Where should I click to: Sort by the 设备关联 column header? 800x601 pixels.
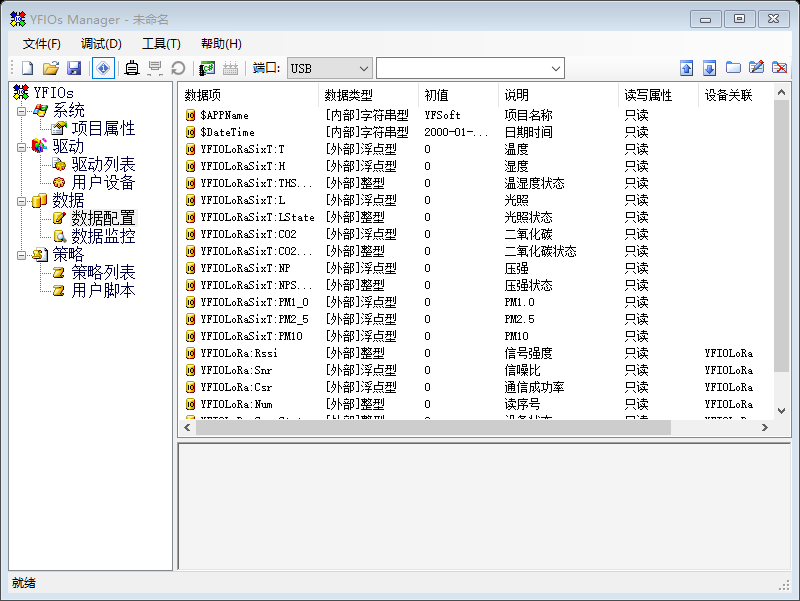(736, 95)
